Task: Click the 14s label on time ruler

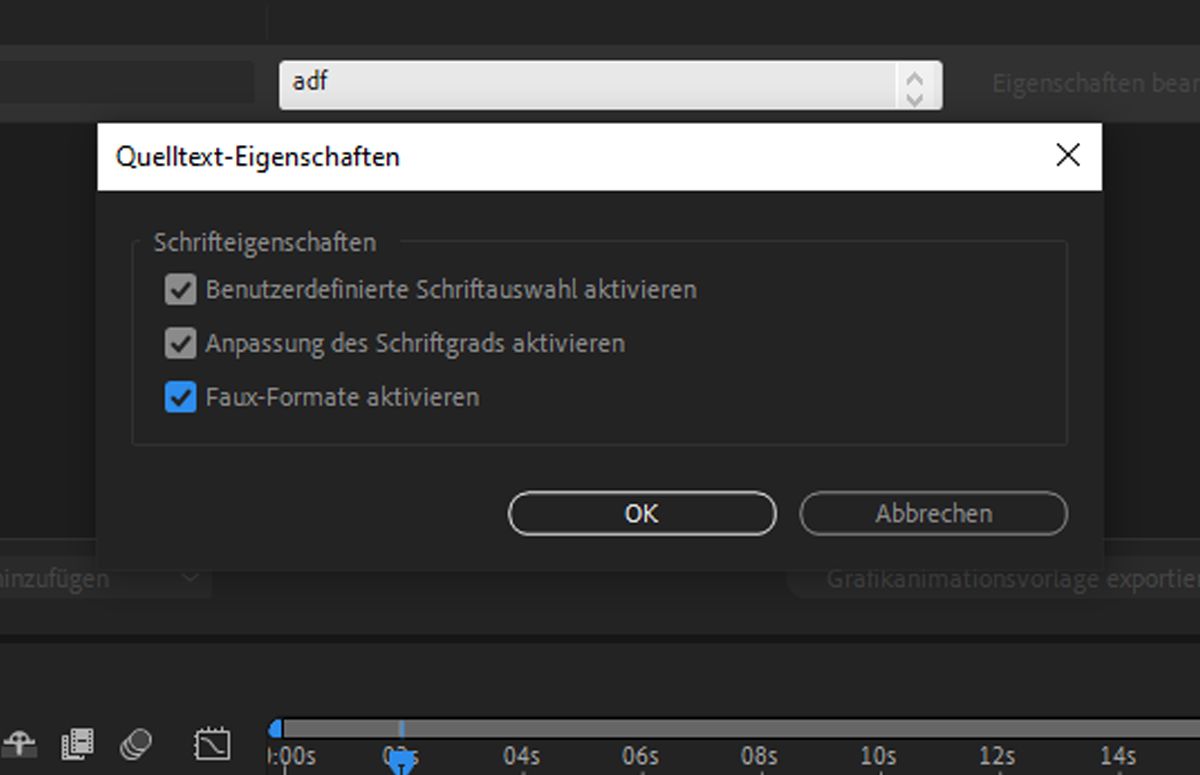Action: [x=1117, y=757]
